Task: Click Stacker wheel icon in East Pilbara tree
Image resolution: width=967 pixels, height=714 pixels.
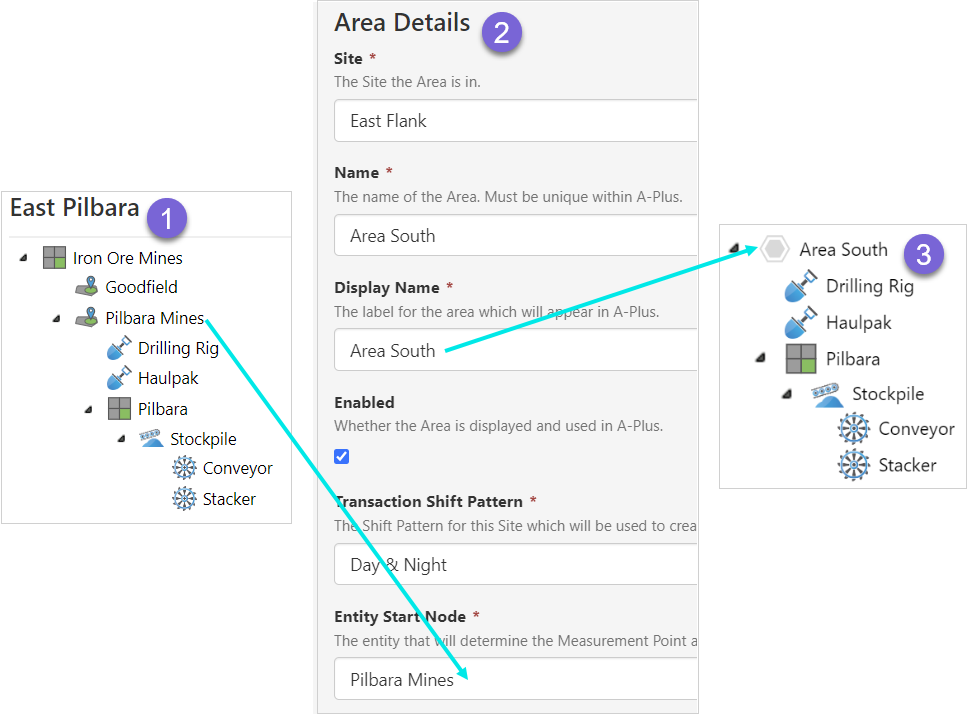Action: pos(184,498)
